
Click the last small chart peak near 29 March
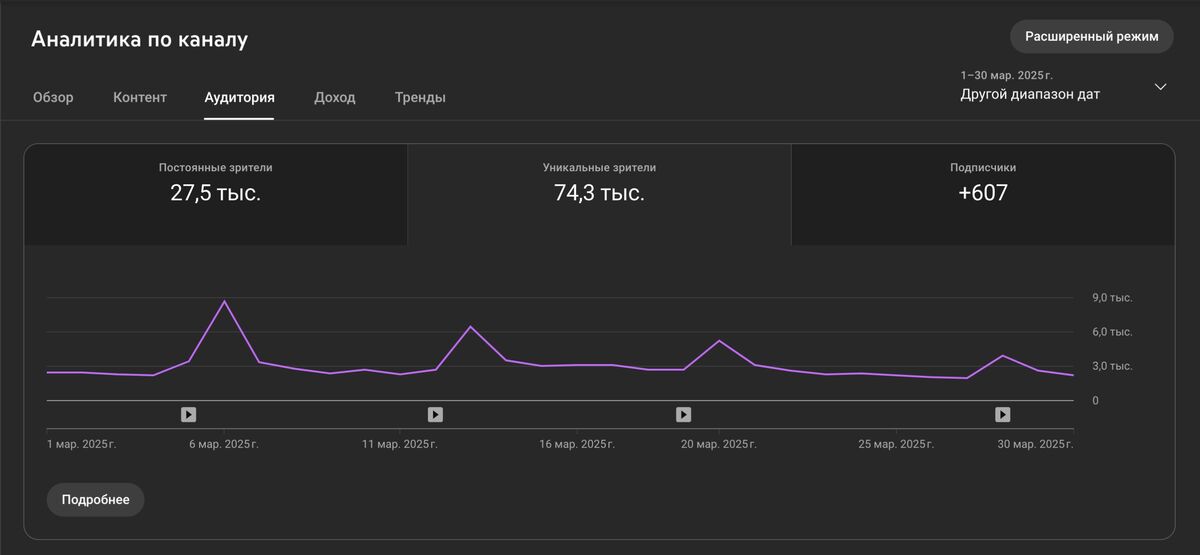[1002, 355]
